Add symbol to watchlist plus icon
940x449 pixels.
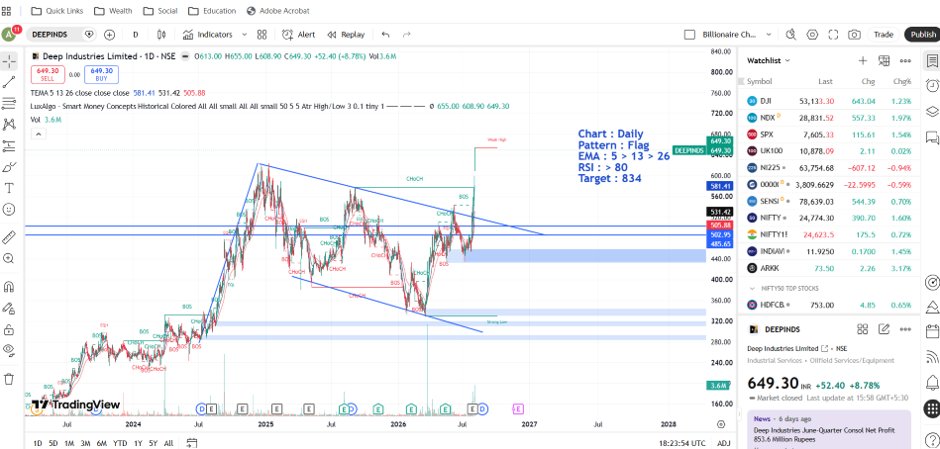(x=863, y=61)
